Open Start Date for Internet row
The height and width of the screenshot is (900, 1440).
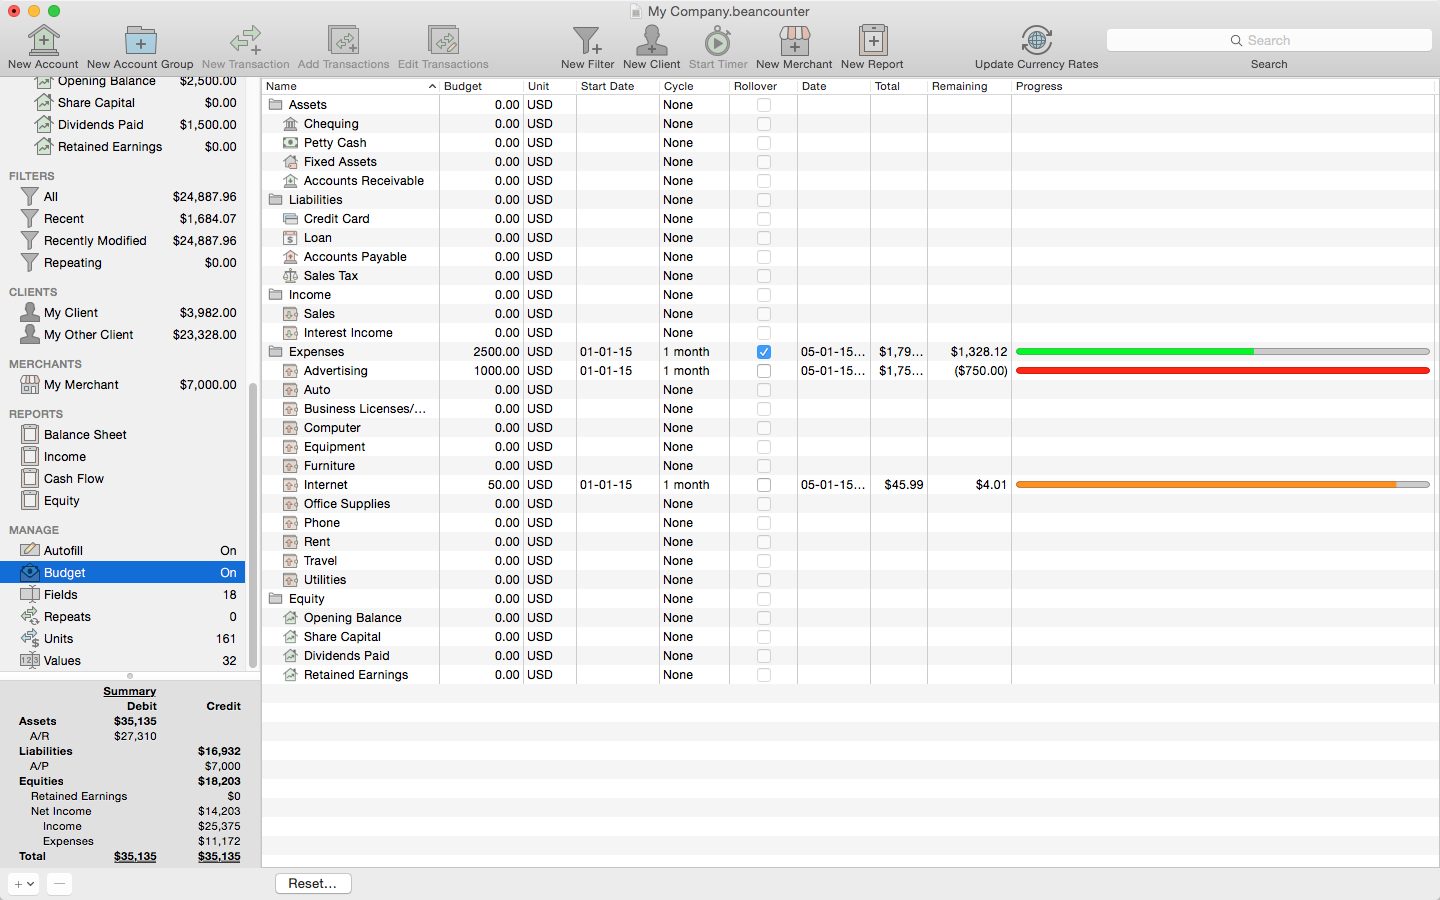tap(617, 485)
